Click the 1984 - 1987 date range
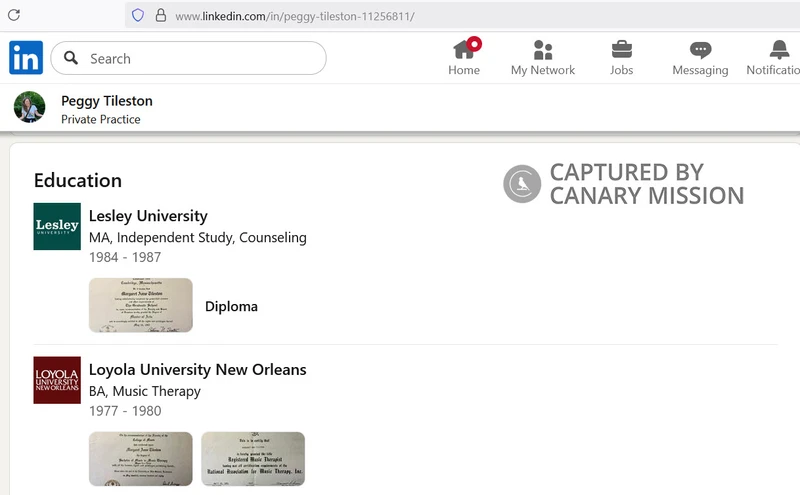Viewport: 800px width, 495px height. click(125, 257)
